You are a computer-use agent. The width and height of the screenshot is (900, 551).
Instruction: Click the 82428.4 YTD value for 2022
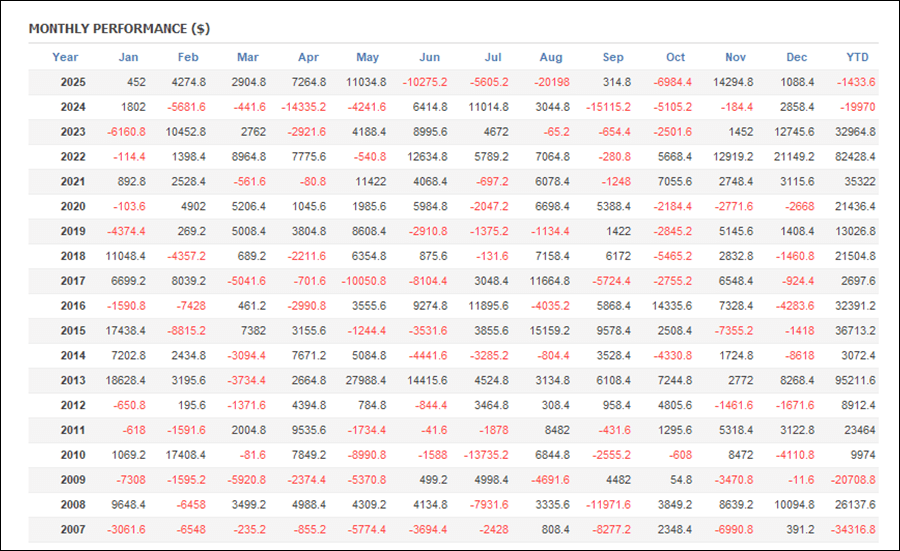(x=853, y=157)
